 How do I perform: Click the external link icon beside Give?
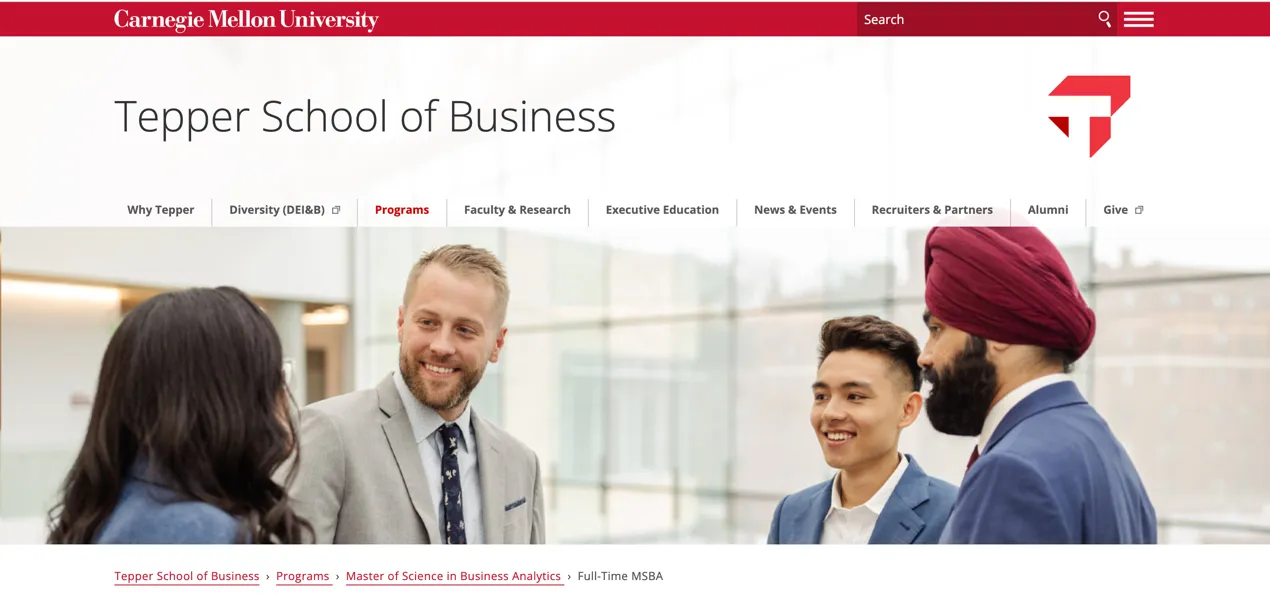(x=1139, y=210)
